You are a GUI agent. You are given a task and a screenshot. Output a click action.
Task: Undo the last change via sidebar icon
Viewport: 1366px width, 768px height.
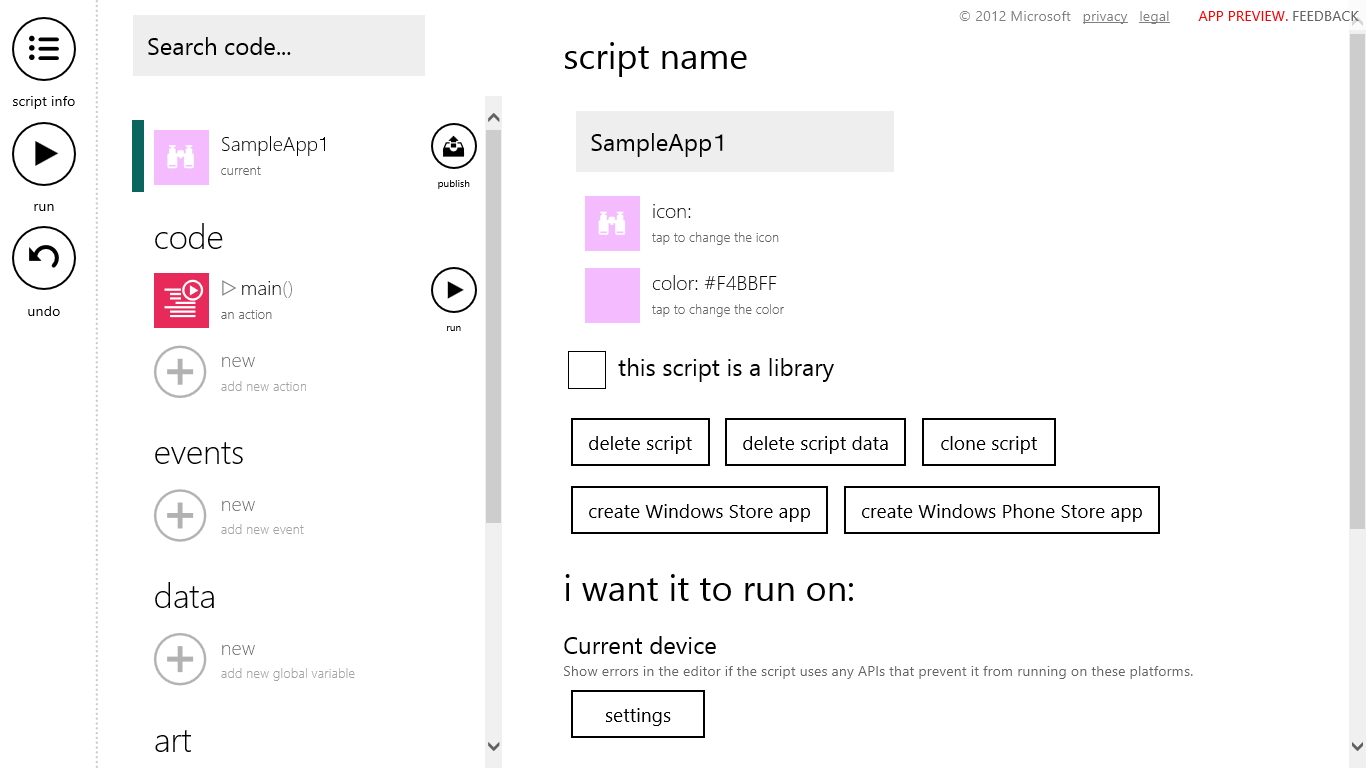click(x=43, y=258)
